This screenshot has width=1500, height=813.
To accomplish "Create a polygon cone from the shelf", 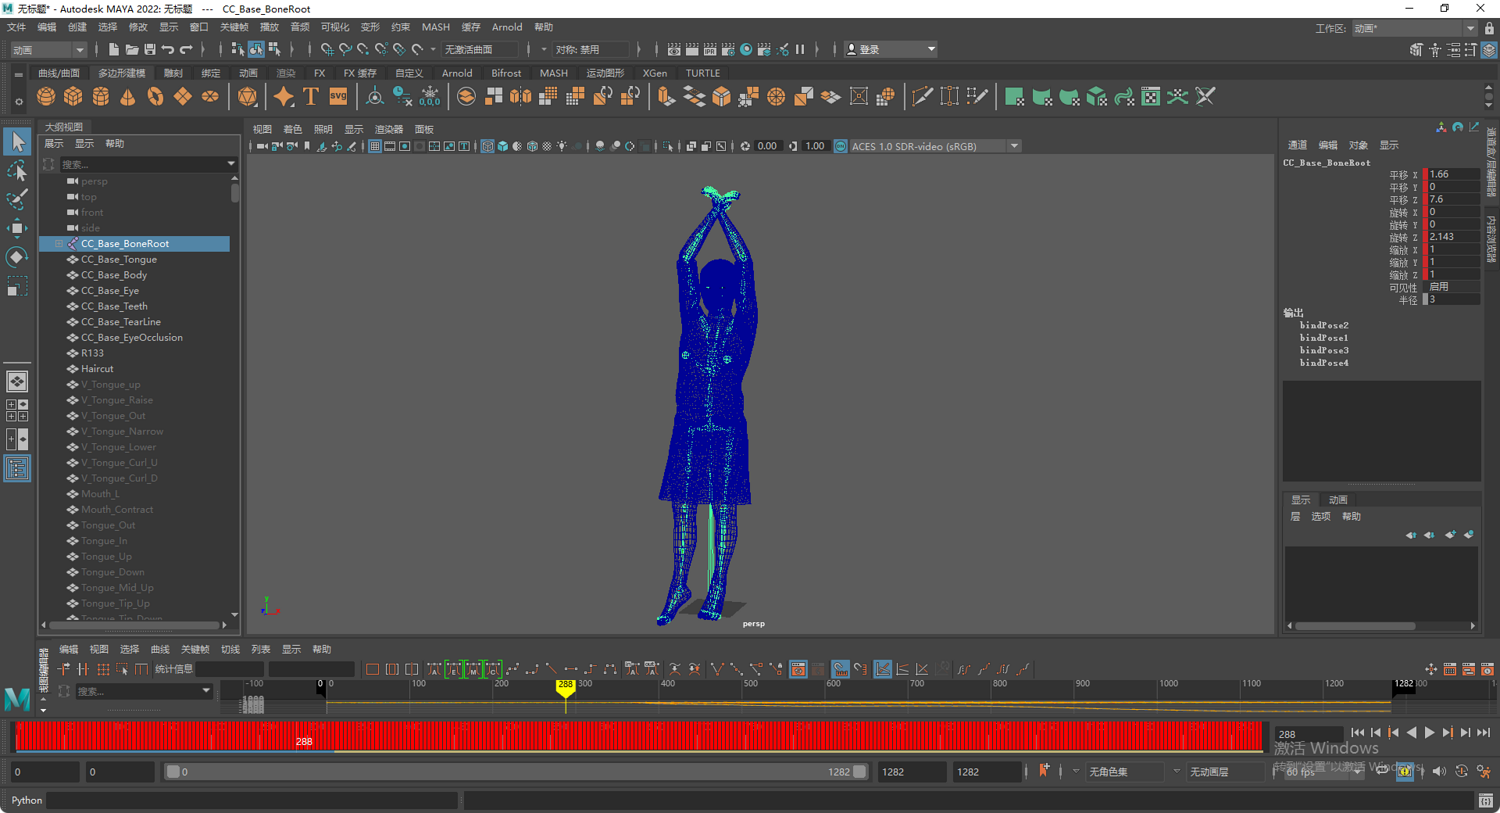I will click(128, 97).
